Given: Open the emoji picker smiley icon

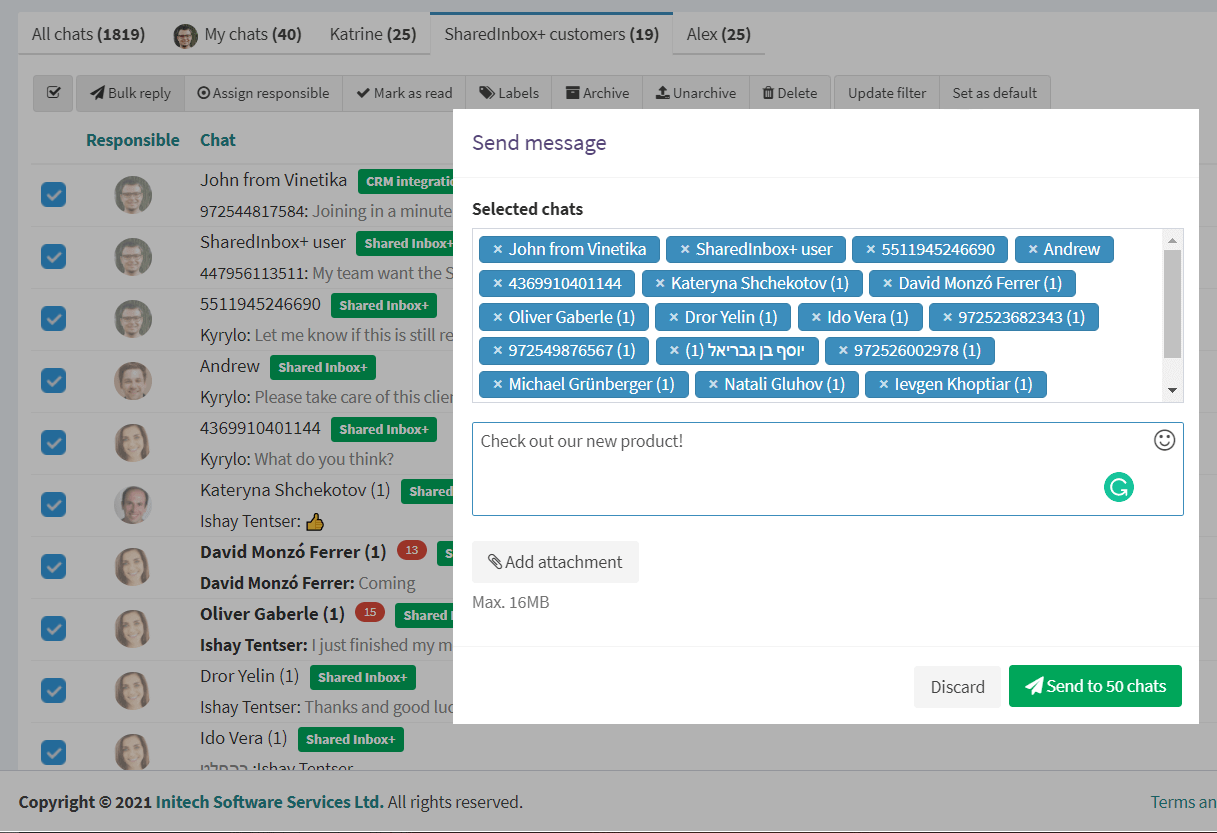Looking at the screenshot, I should 1163,439.
